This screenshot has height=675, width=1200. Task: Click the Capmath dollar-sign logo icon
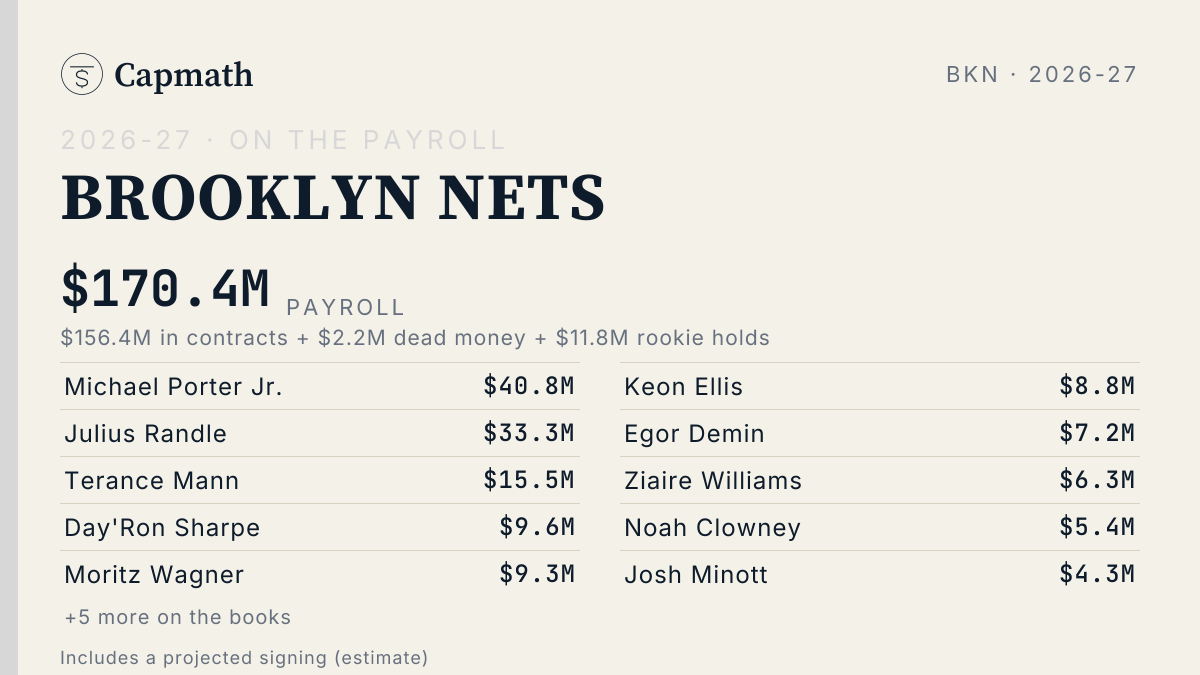tap(82, 74)
